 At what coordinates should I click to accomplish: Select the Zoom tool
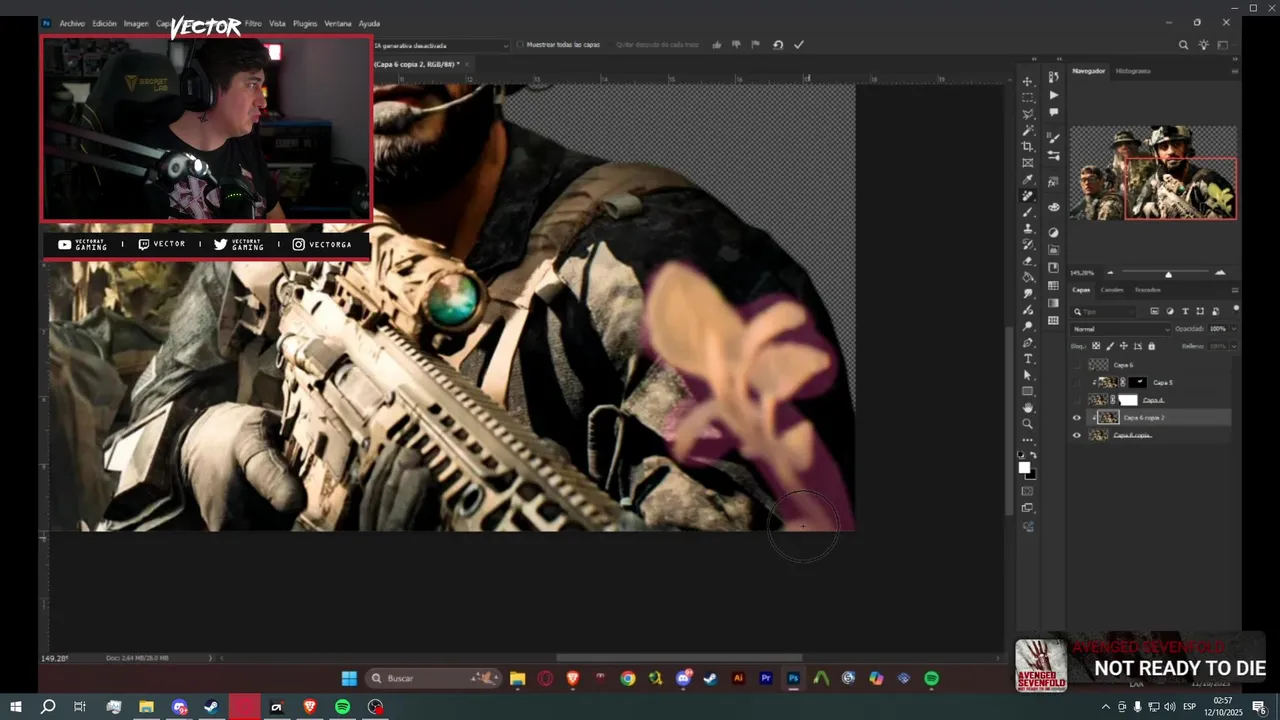pyautogui.click(x=1028, y=424)
